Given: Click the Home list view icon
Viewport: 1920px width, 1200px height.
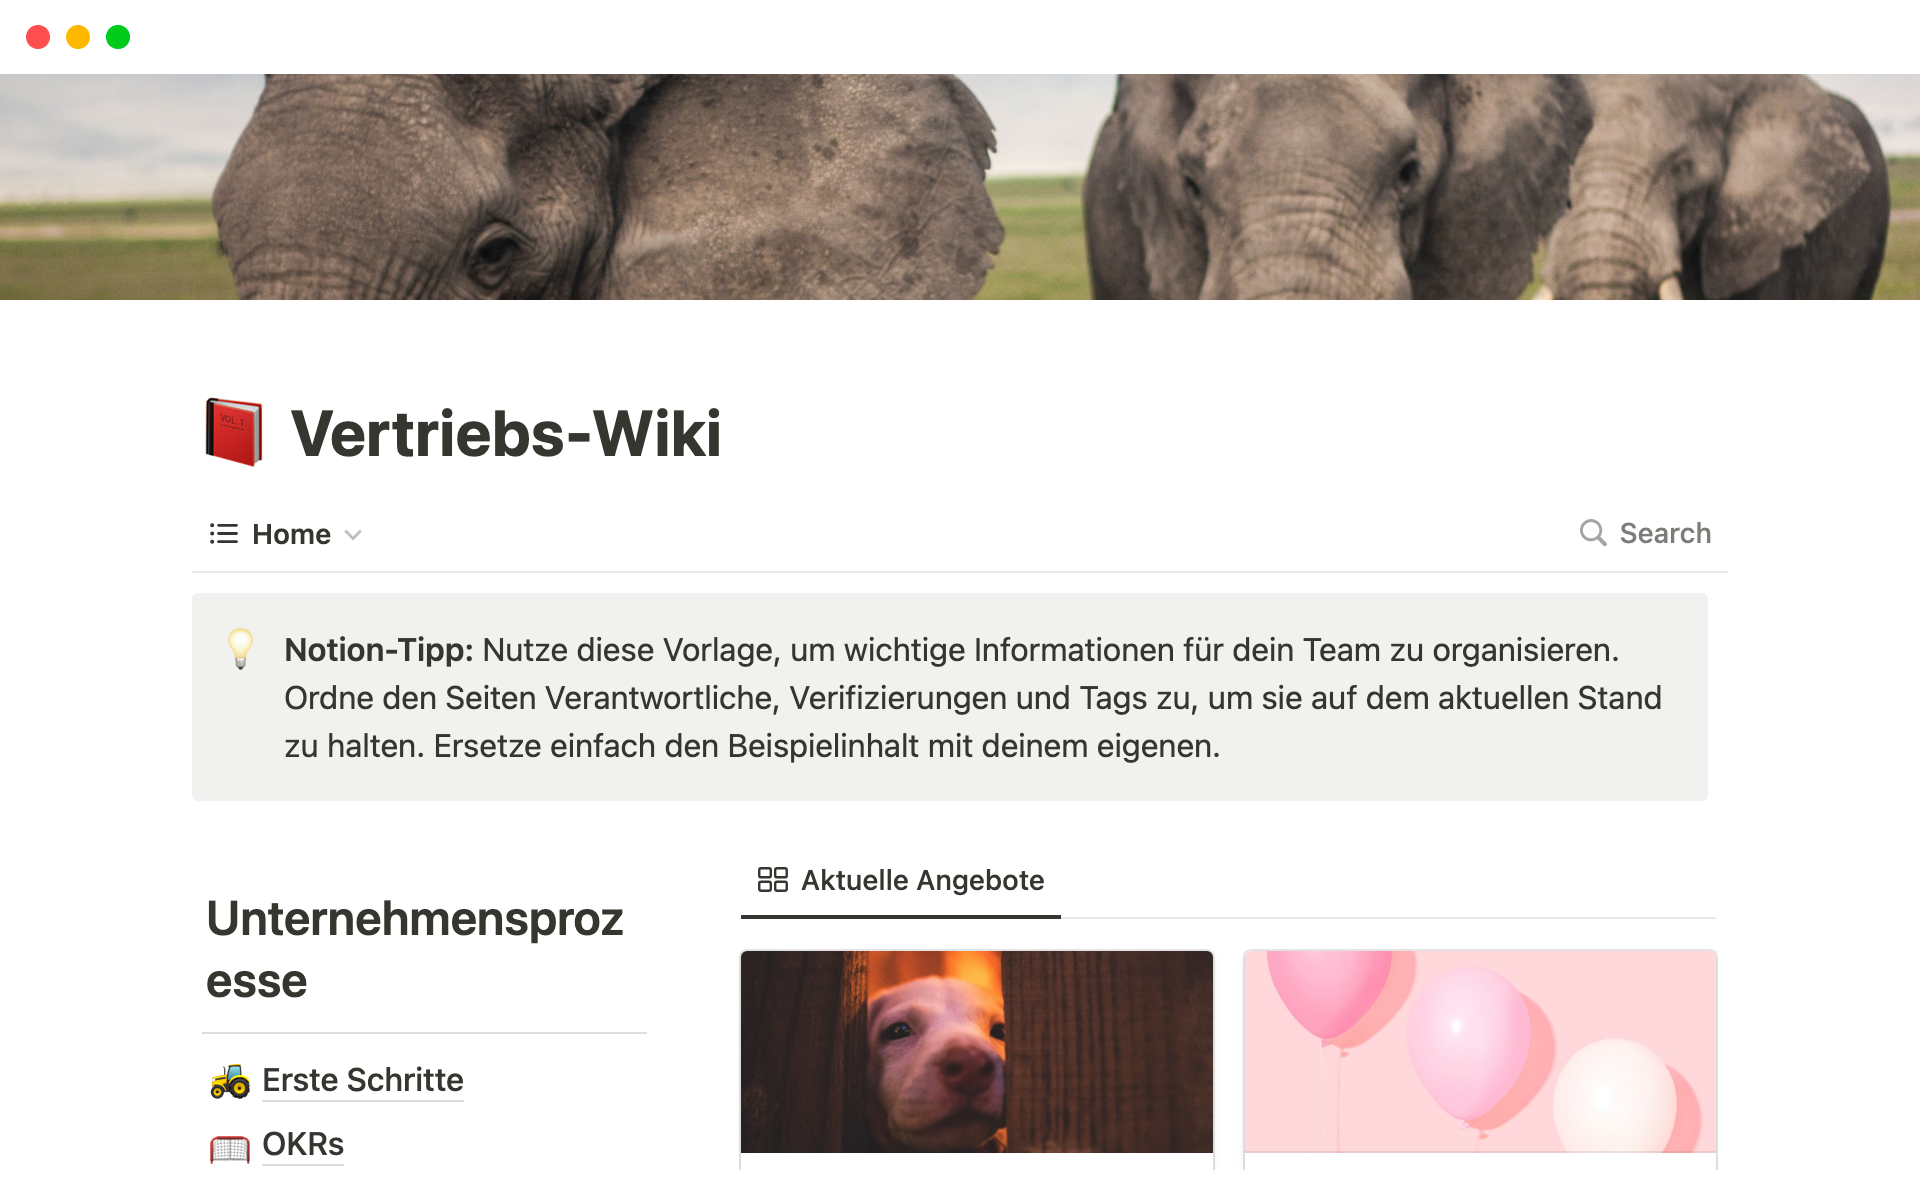Looking at the screenshot, I should click(x=223, y=534).
